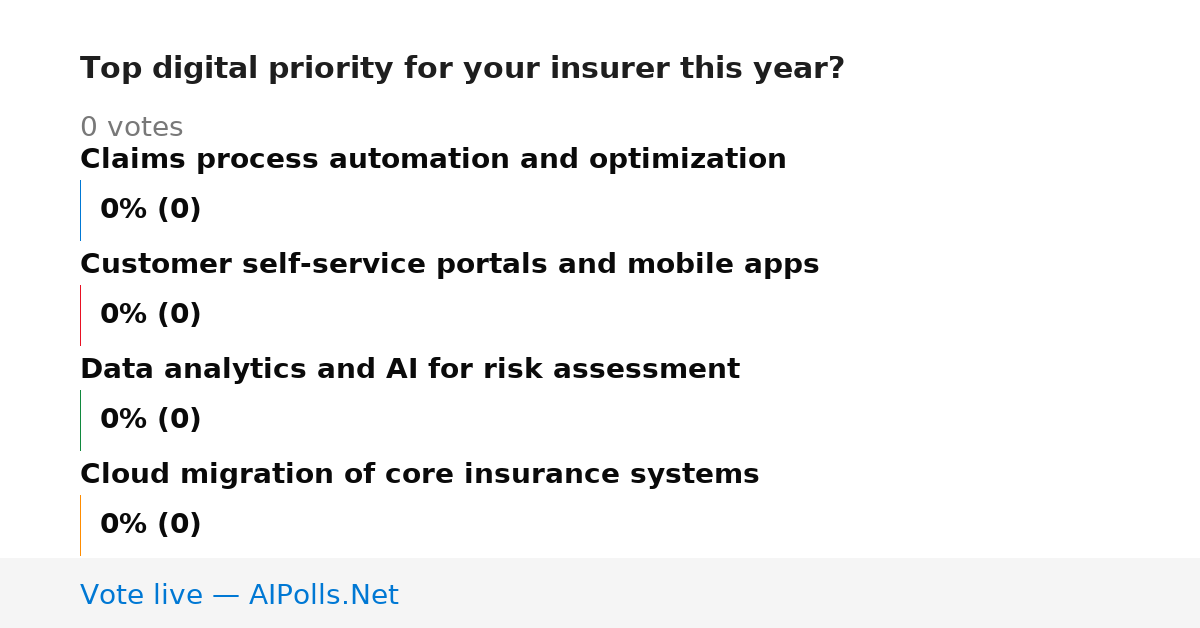Click 0% (0) result for Customer self-service
Screen dimensions: 1200x628
coord(150,315)
